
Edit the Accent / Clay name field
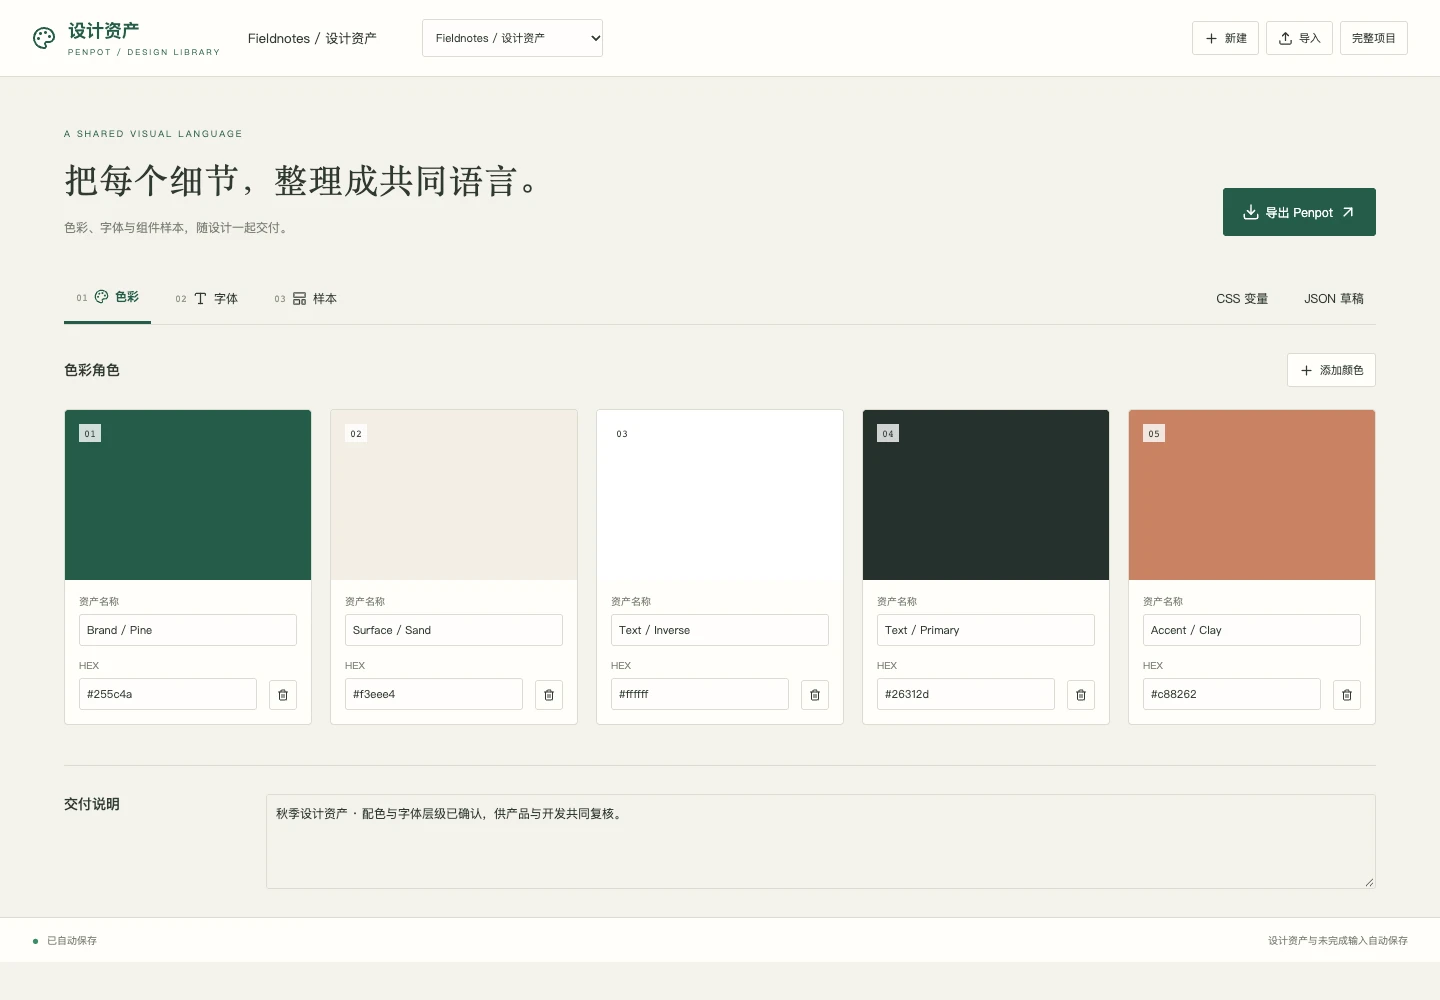[1252, 630]
